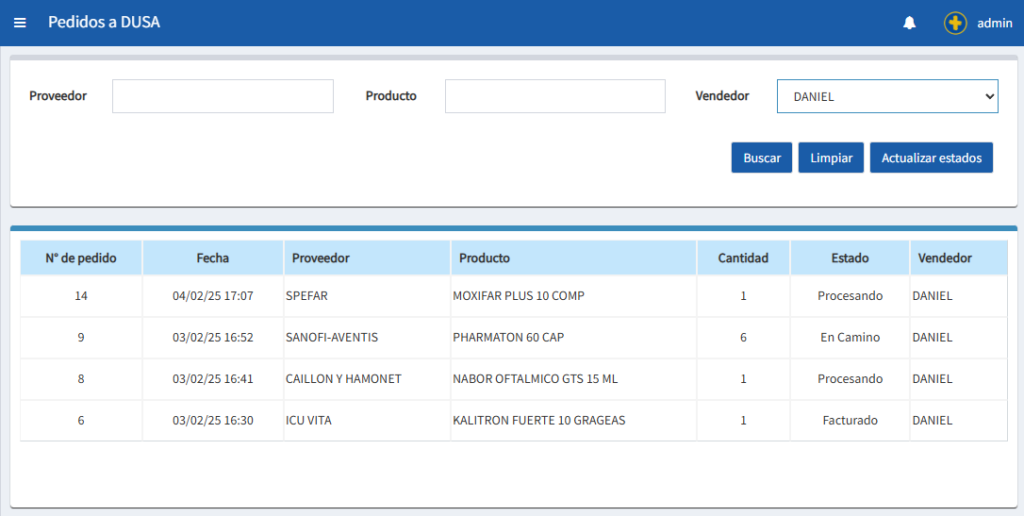Click the Limpiar button
The height and width of the screenshot is (516, 1024).
[830, 158]
